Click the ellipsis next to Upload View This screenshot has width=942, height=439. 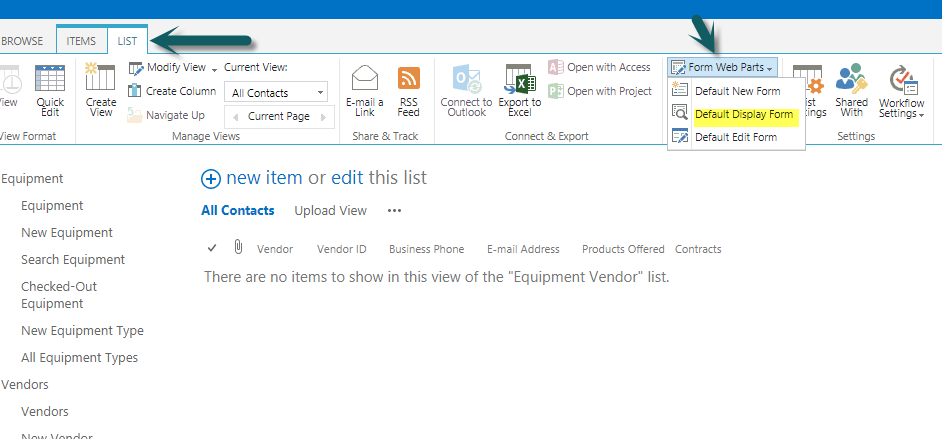click(394, 211)
